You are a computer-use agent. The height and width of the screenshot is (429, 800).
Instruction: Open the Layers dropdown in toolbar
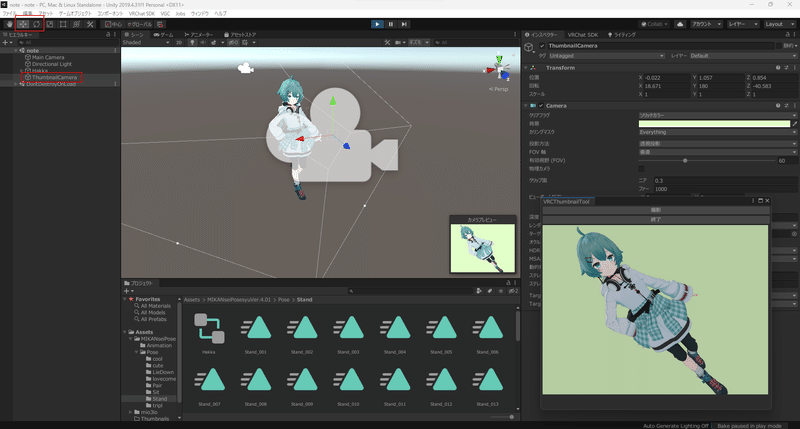pyautogui.click(x=743, y=24)
